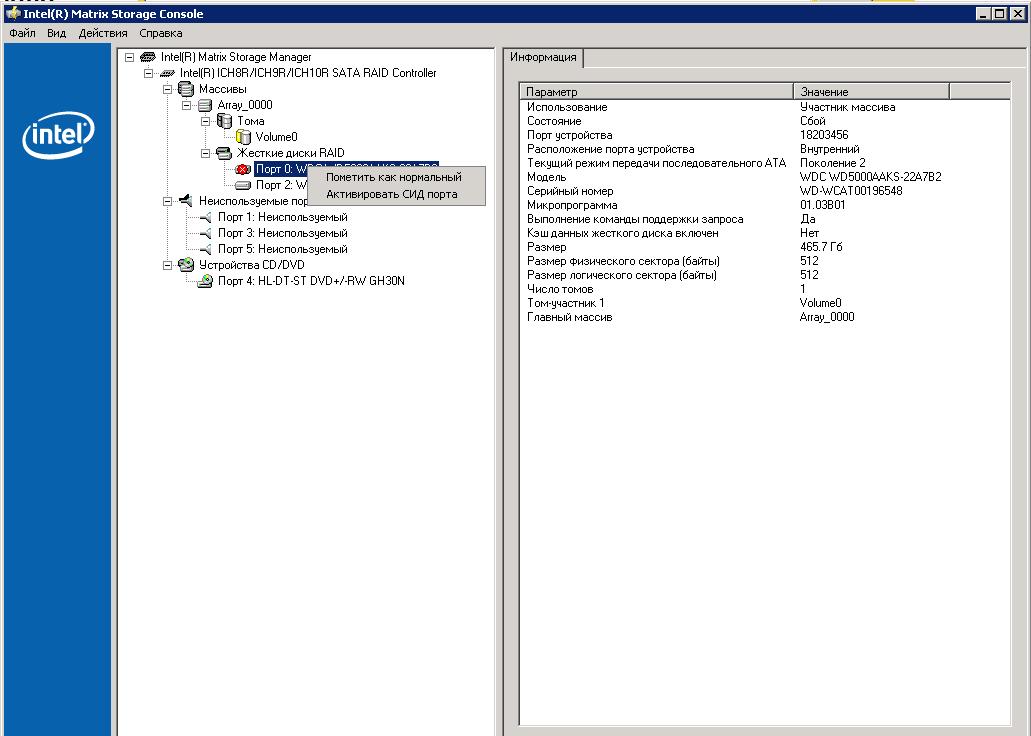Click the Кэш данных жесткого диска включен row
Viewport: 1031px width, 736px height.
[765, 233]
